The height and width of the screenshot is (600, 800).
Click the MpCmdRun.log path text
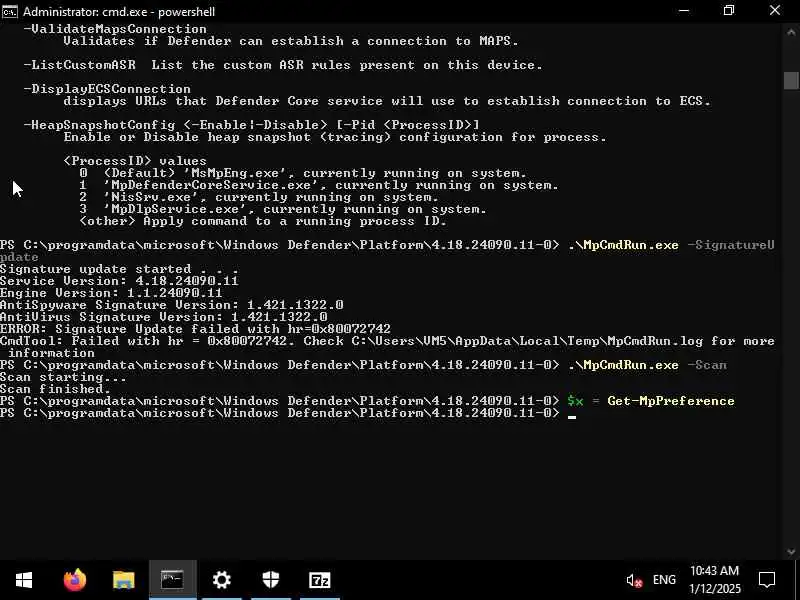(527, 341)
